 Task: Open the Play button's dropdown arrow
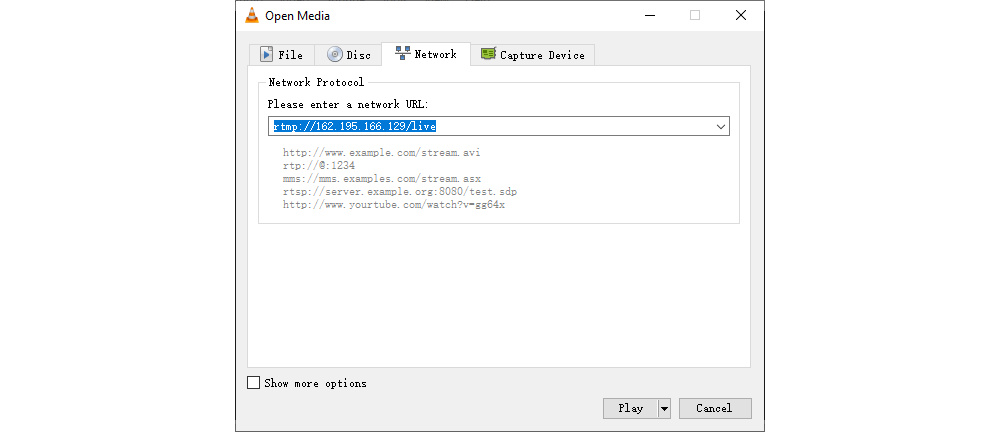click(664, 408)
